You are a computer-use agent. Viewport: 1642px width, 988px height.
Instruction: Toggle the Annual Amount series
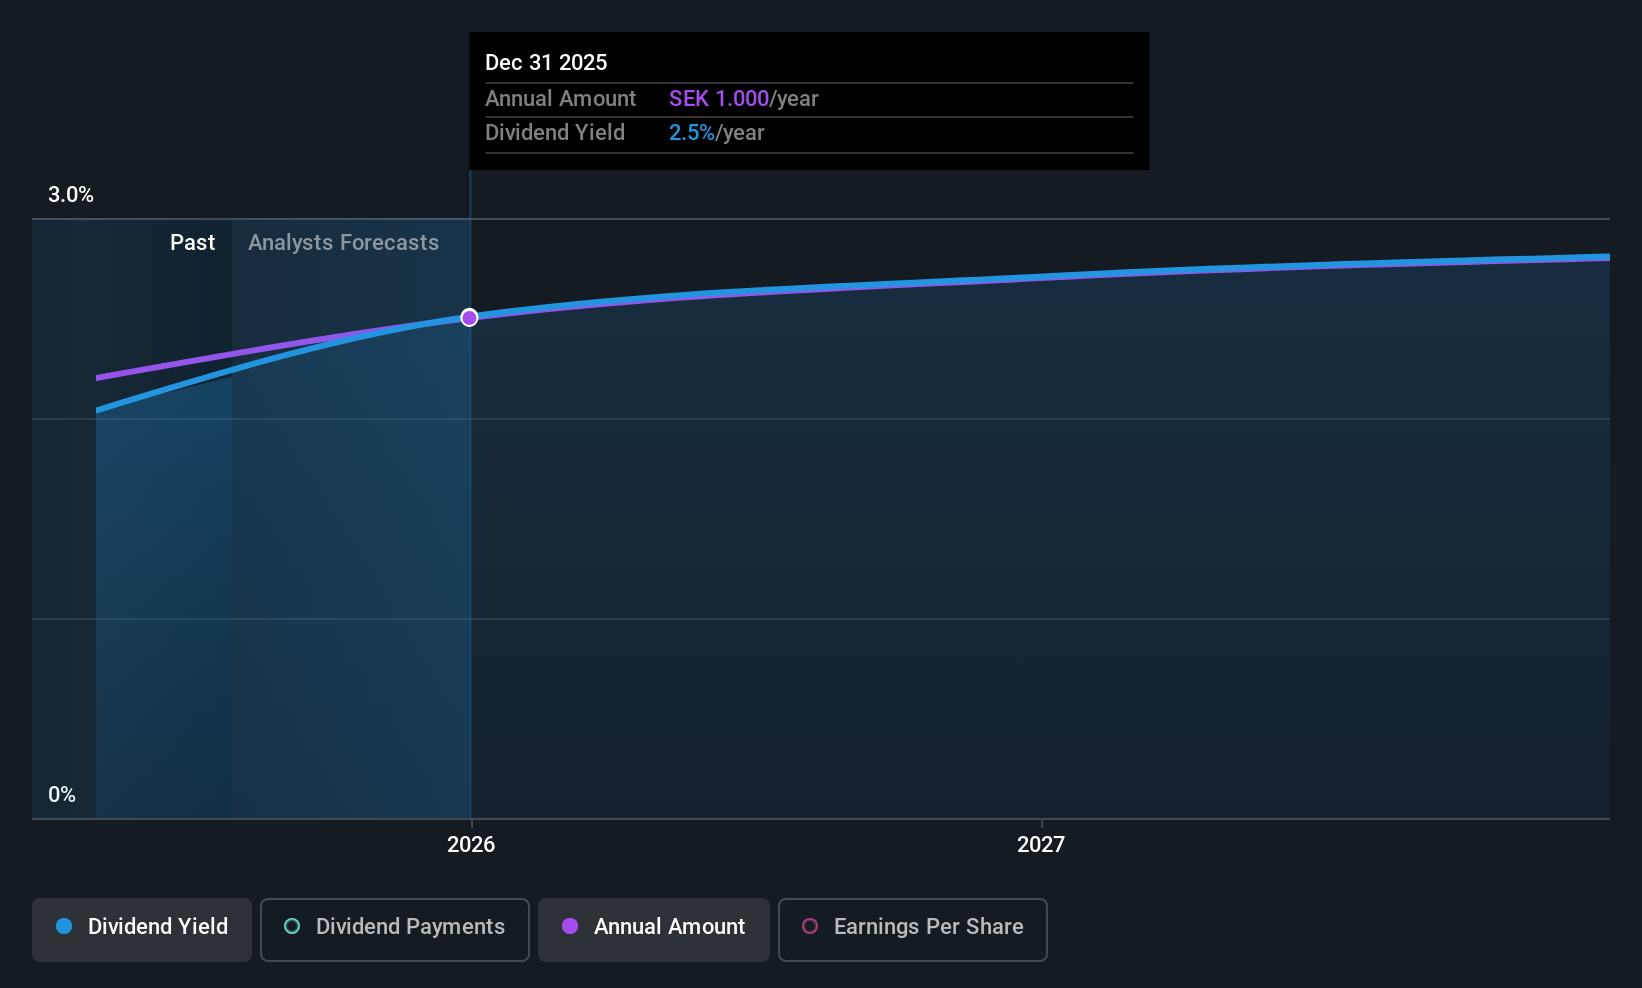coord(654,929)
